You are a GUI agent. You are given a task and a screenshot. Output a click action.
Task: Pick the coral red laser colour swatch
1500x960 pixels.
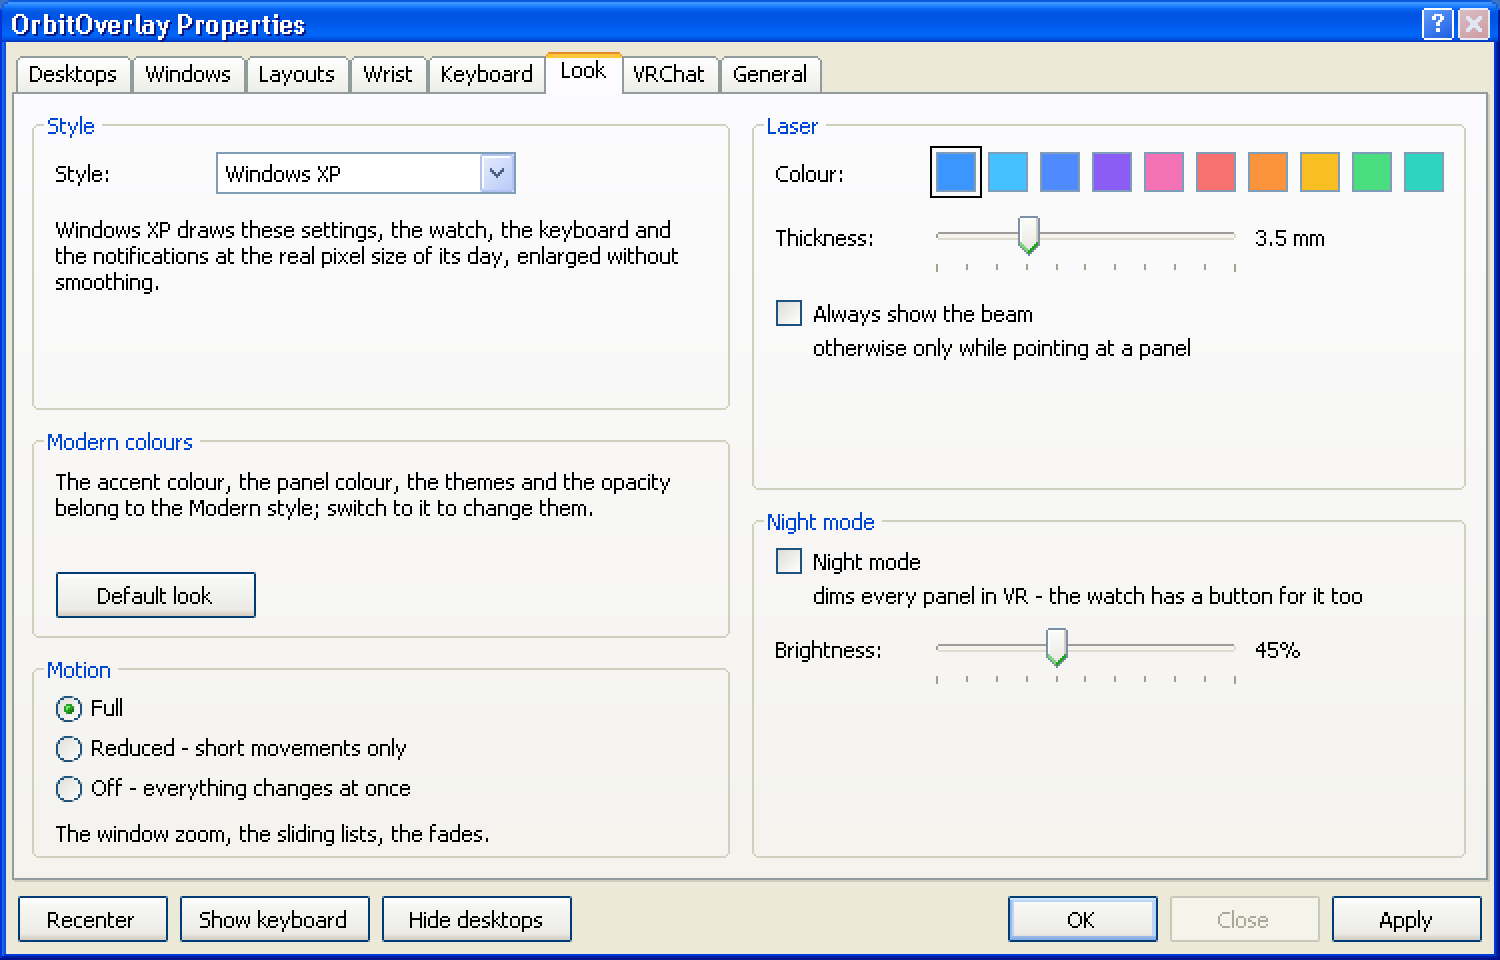click(1216, 172)
